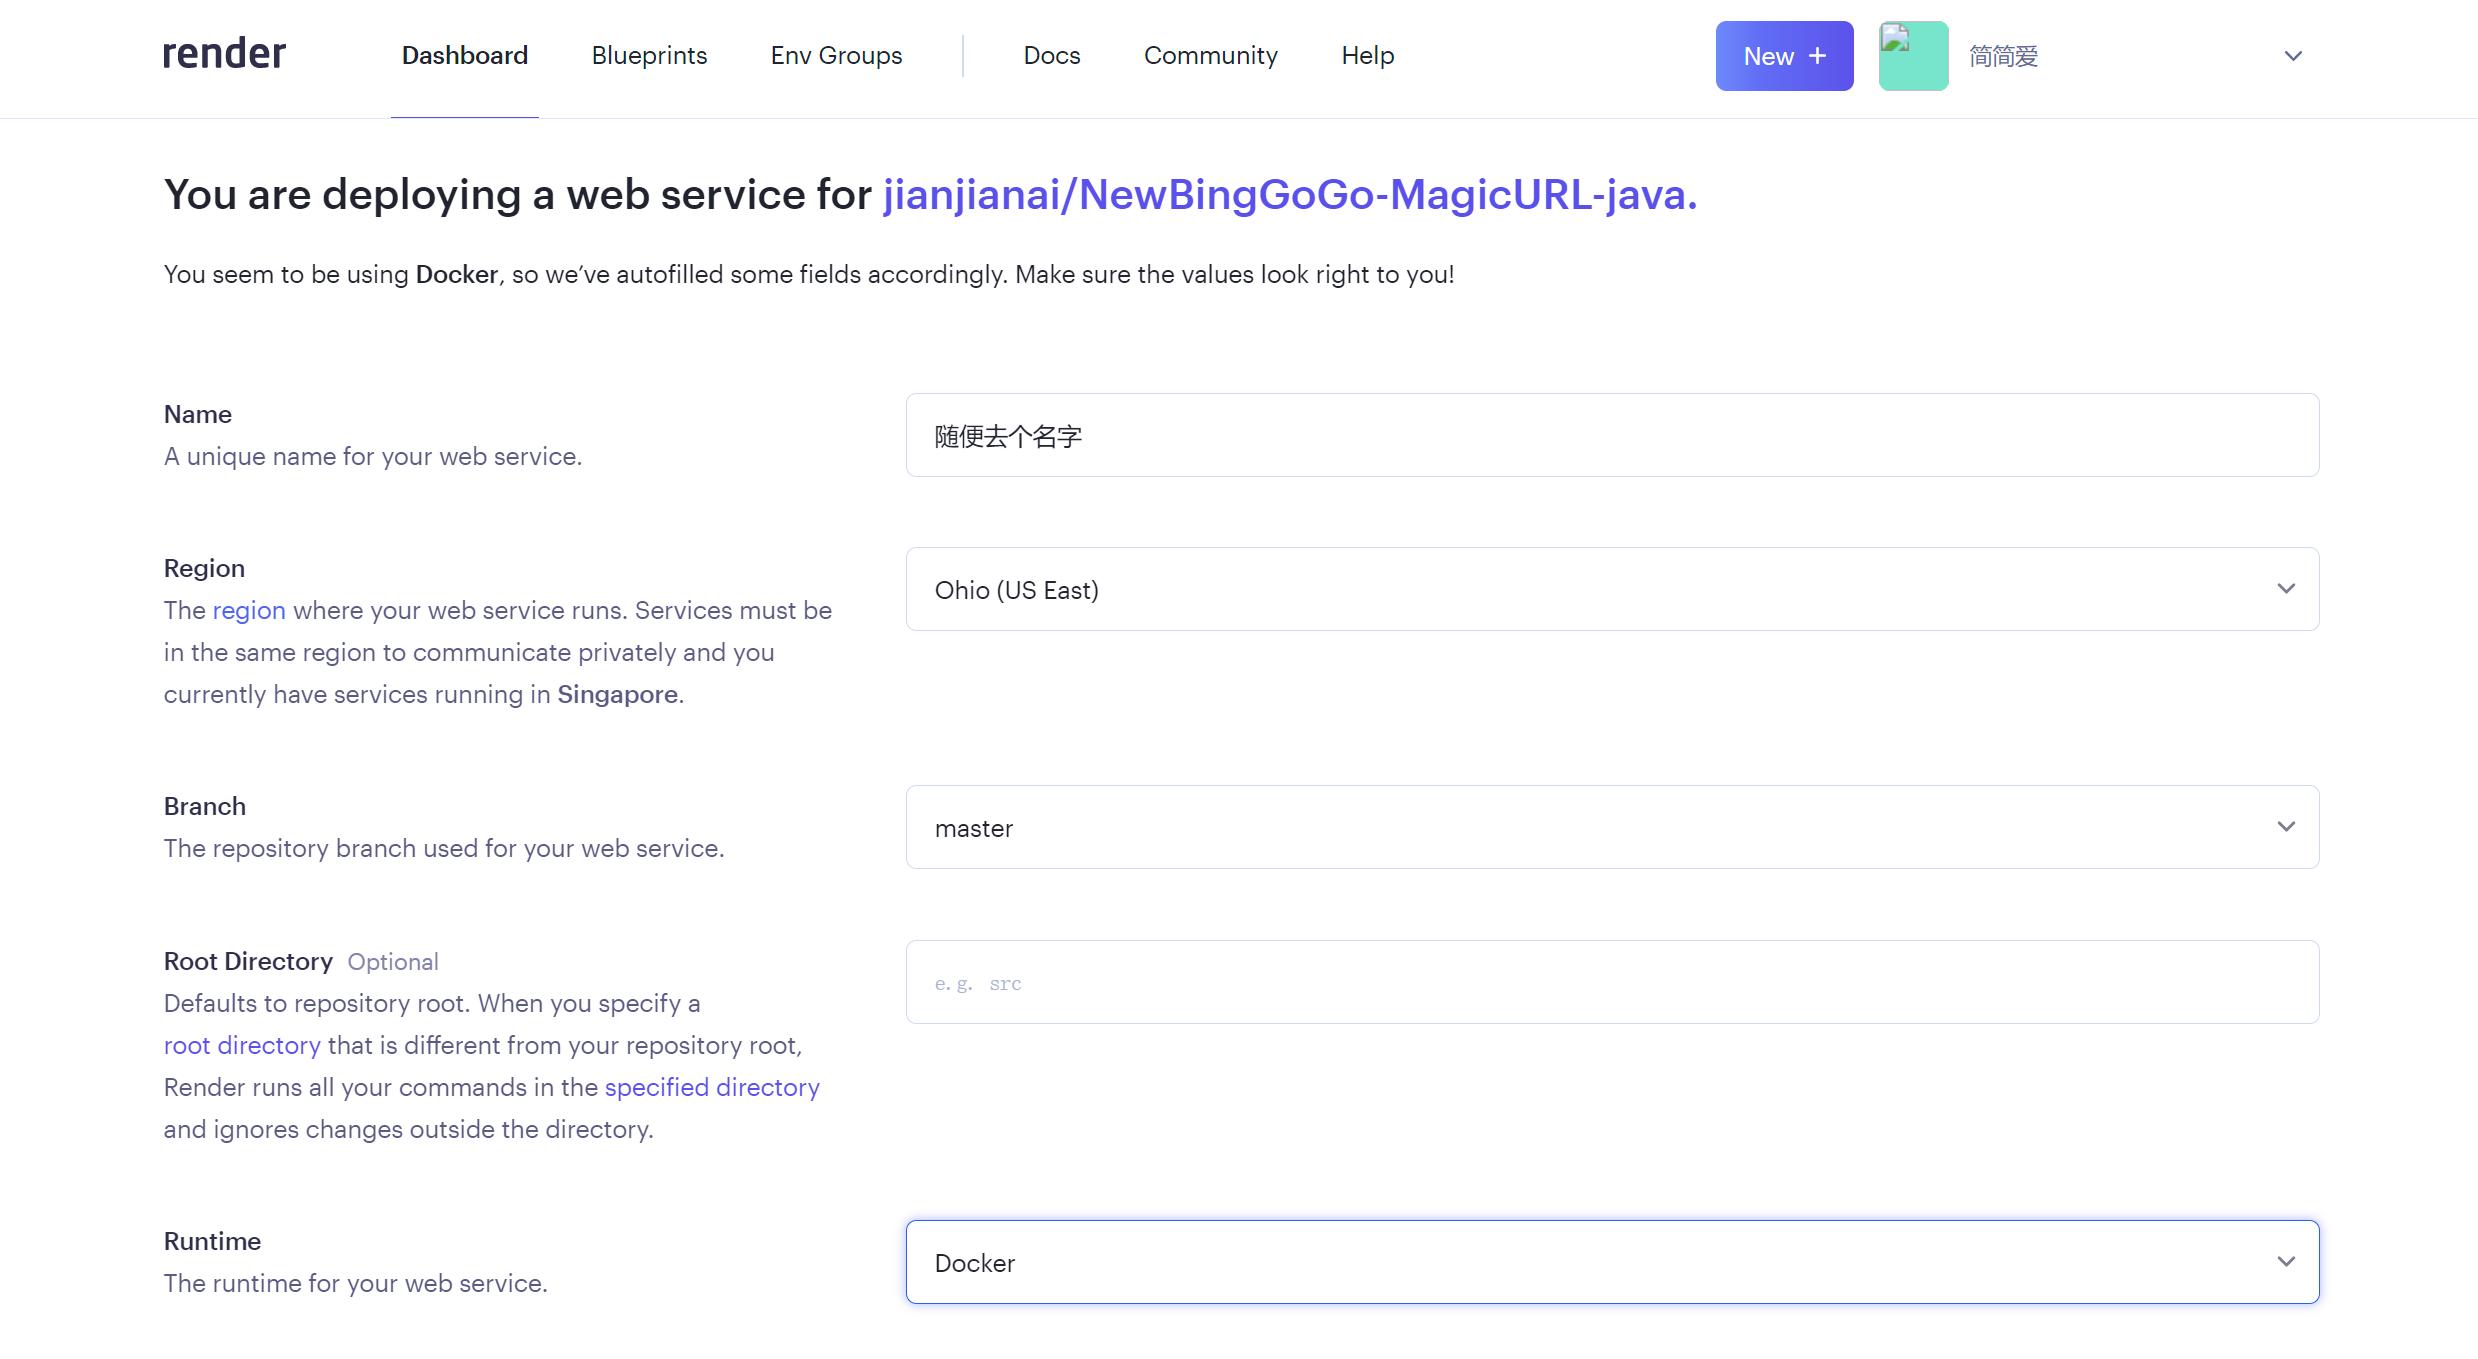
Task: Go to the Docs page
Action: click(1051, 56)
